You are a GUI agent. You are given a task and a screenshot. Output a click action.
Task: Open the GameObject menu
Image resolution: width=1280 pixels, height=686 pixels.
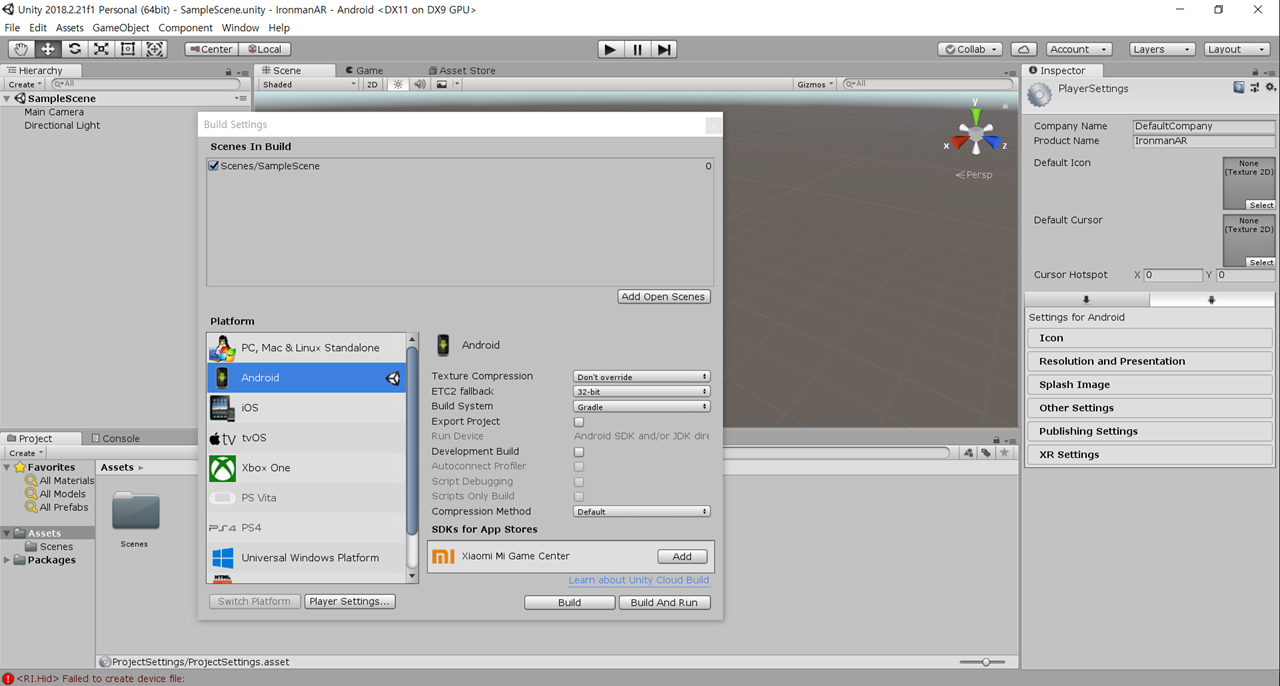tap(121, 28)
